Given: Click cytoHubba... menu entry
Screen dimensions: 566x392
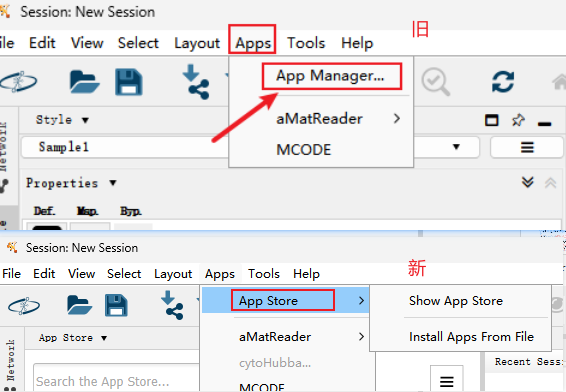Looking at the screenshot, I should (275, 363).
